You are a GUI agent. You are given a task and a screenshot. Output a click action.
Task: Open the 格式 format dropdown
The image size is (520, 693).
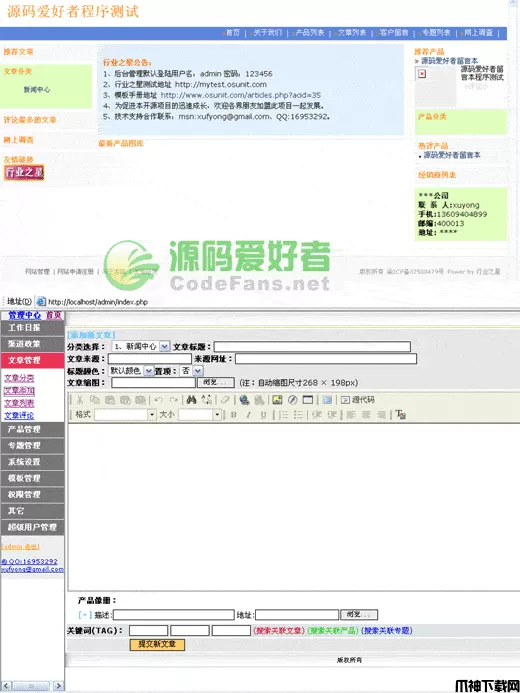click(x=125, y=415)
